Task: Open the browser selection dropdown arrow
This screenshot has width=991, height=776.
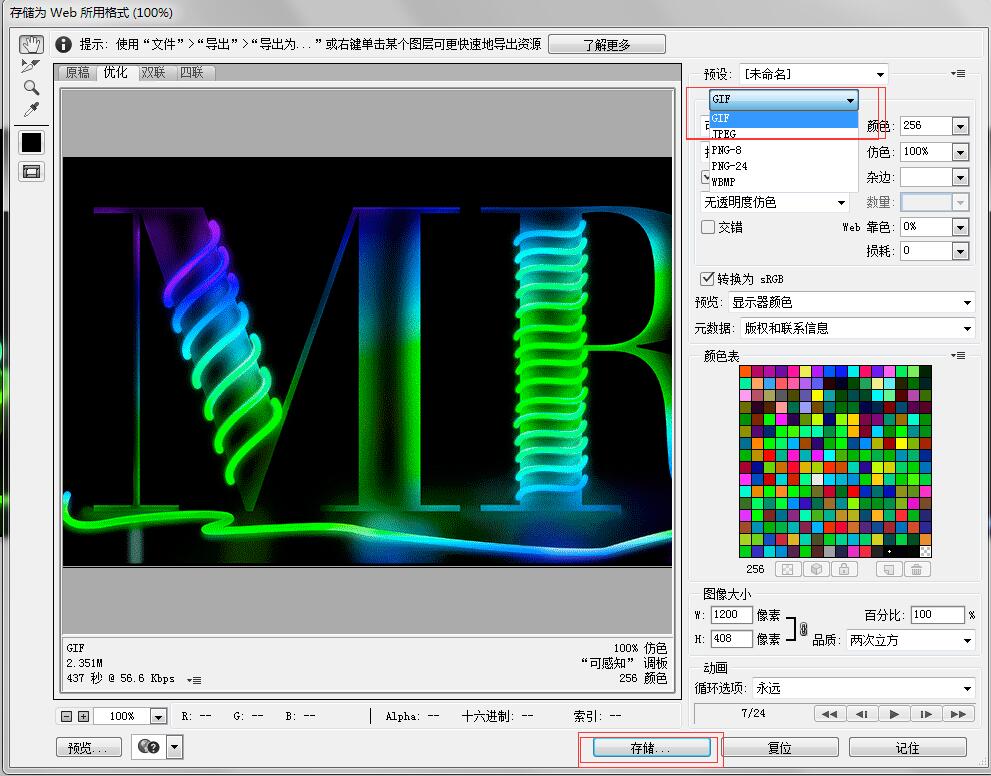Action: (174, 747)
